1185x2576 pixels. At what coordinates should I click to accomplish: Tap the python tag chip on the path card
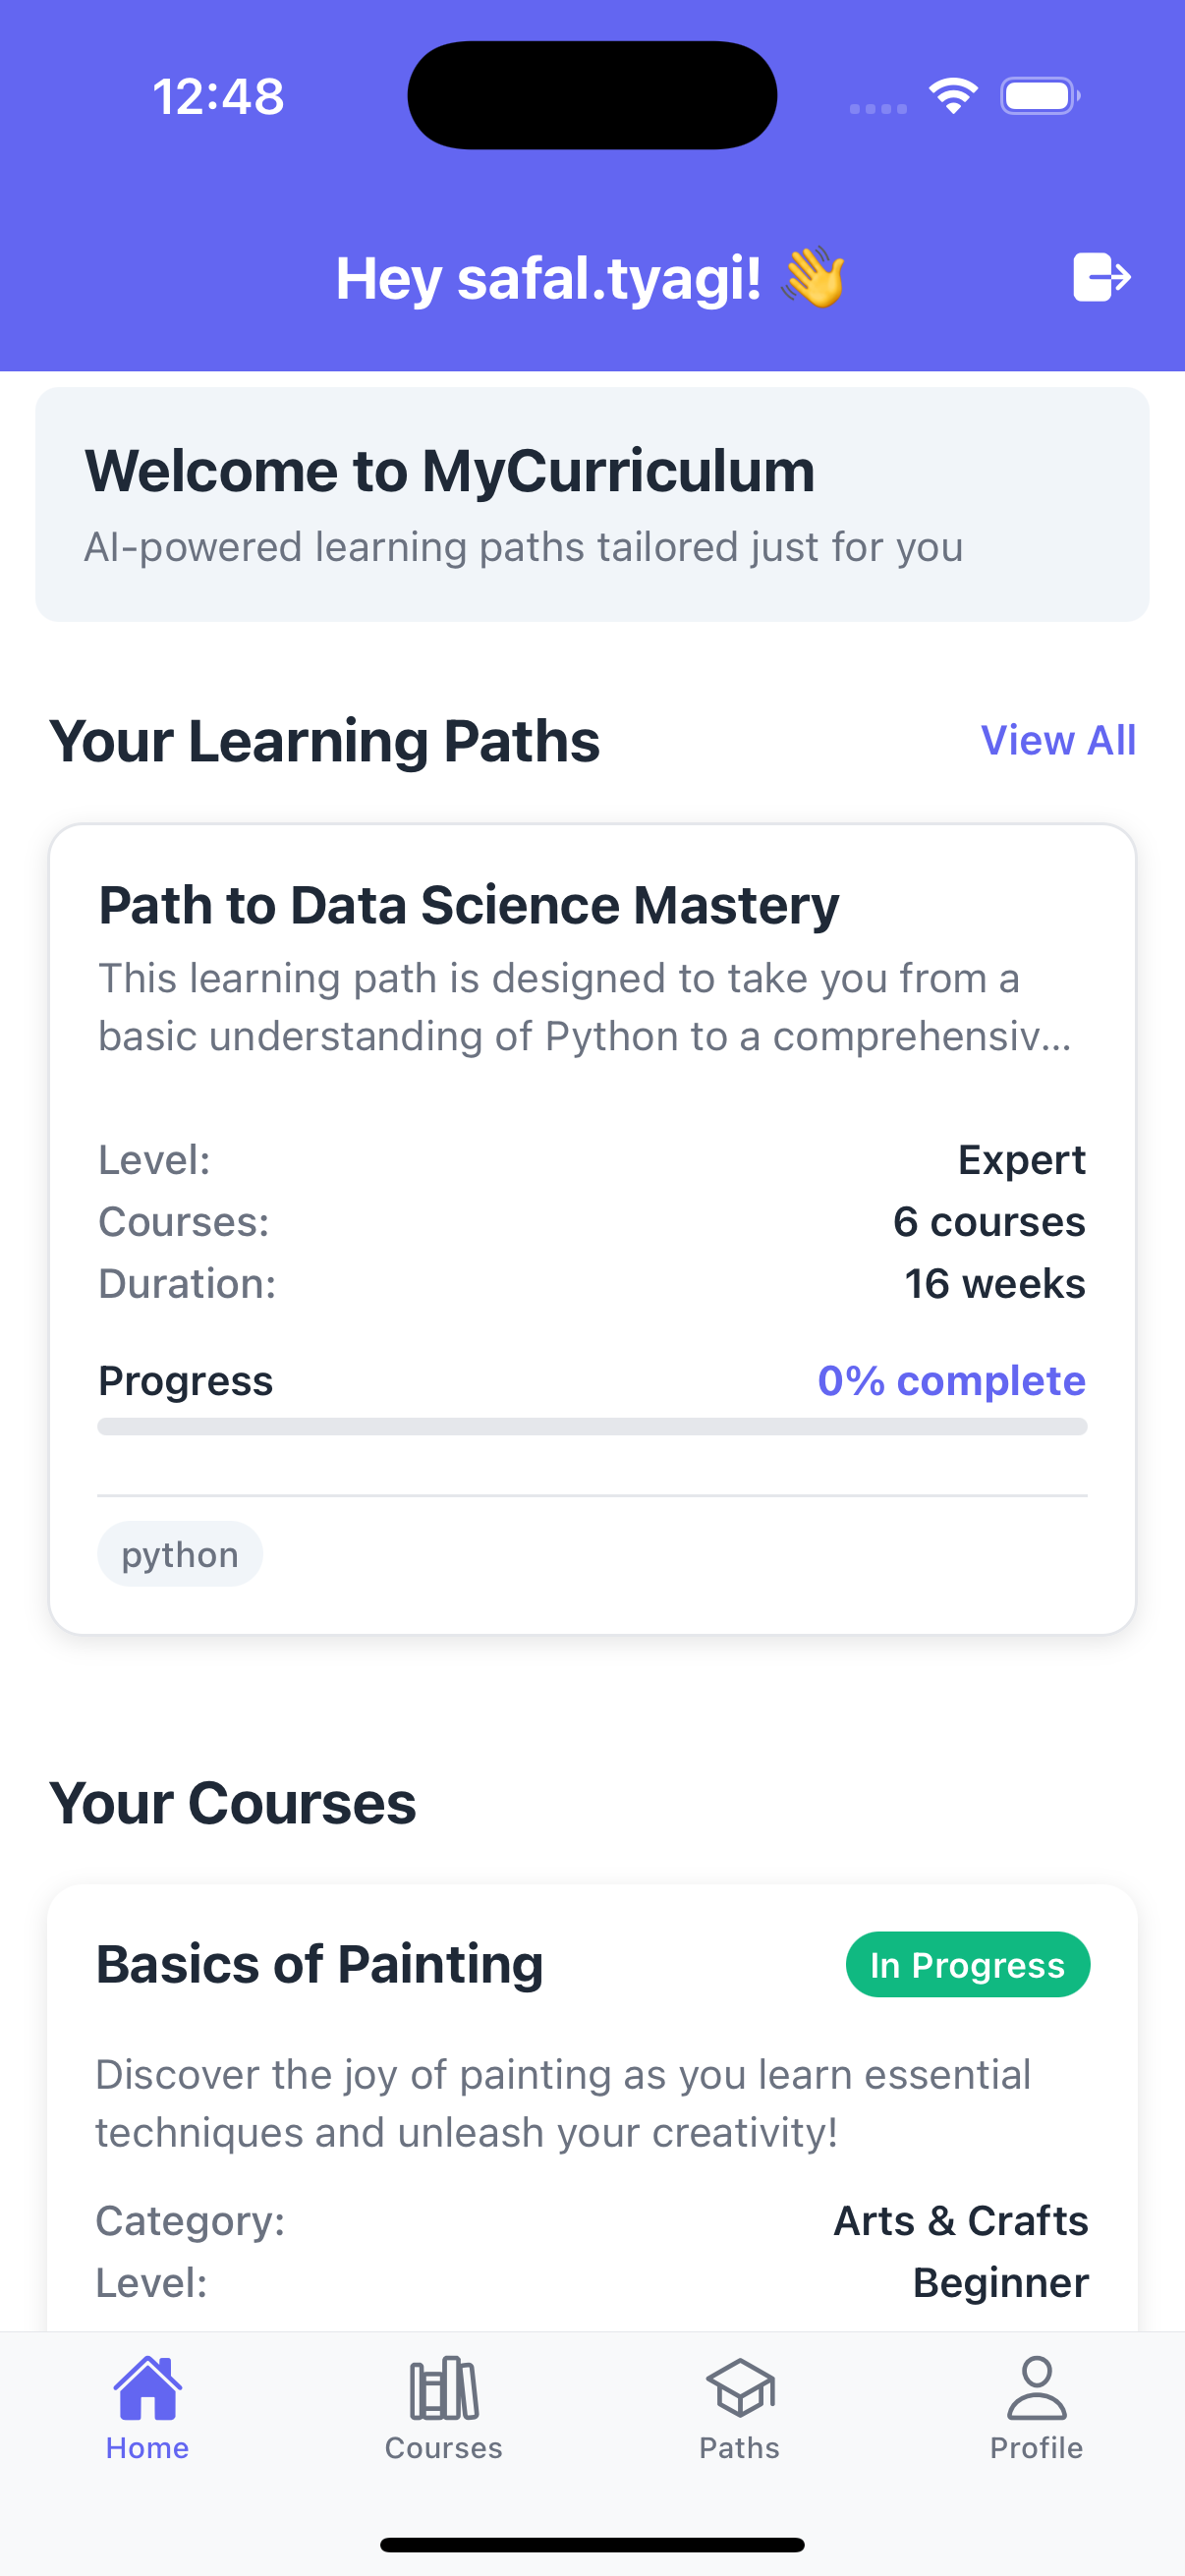tap(179, 1553)
